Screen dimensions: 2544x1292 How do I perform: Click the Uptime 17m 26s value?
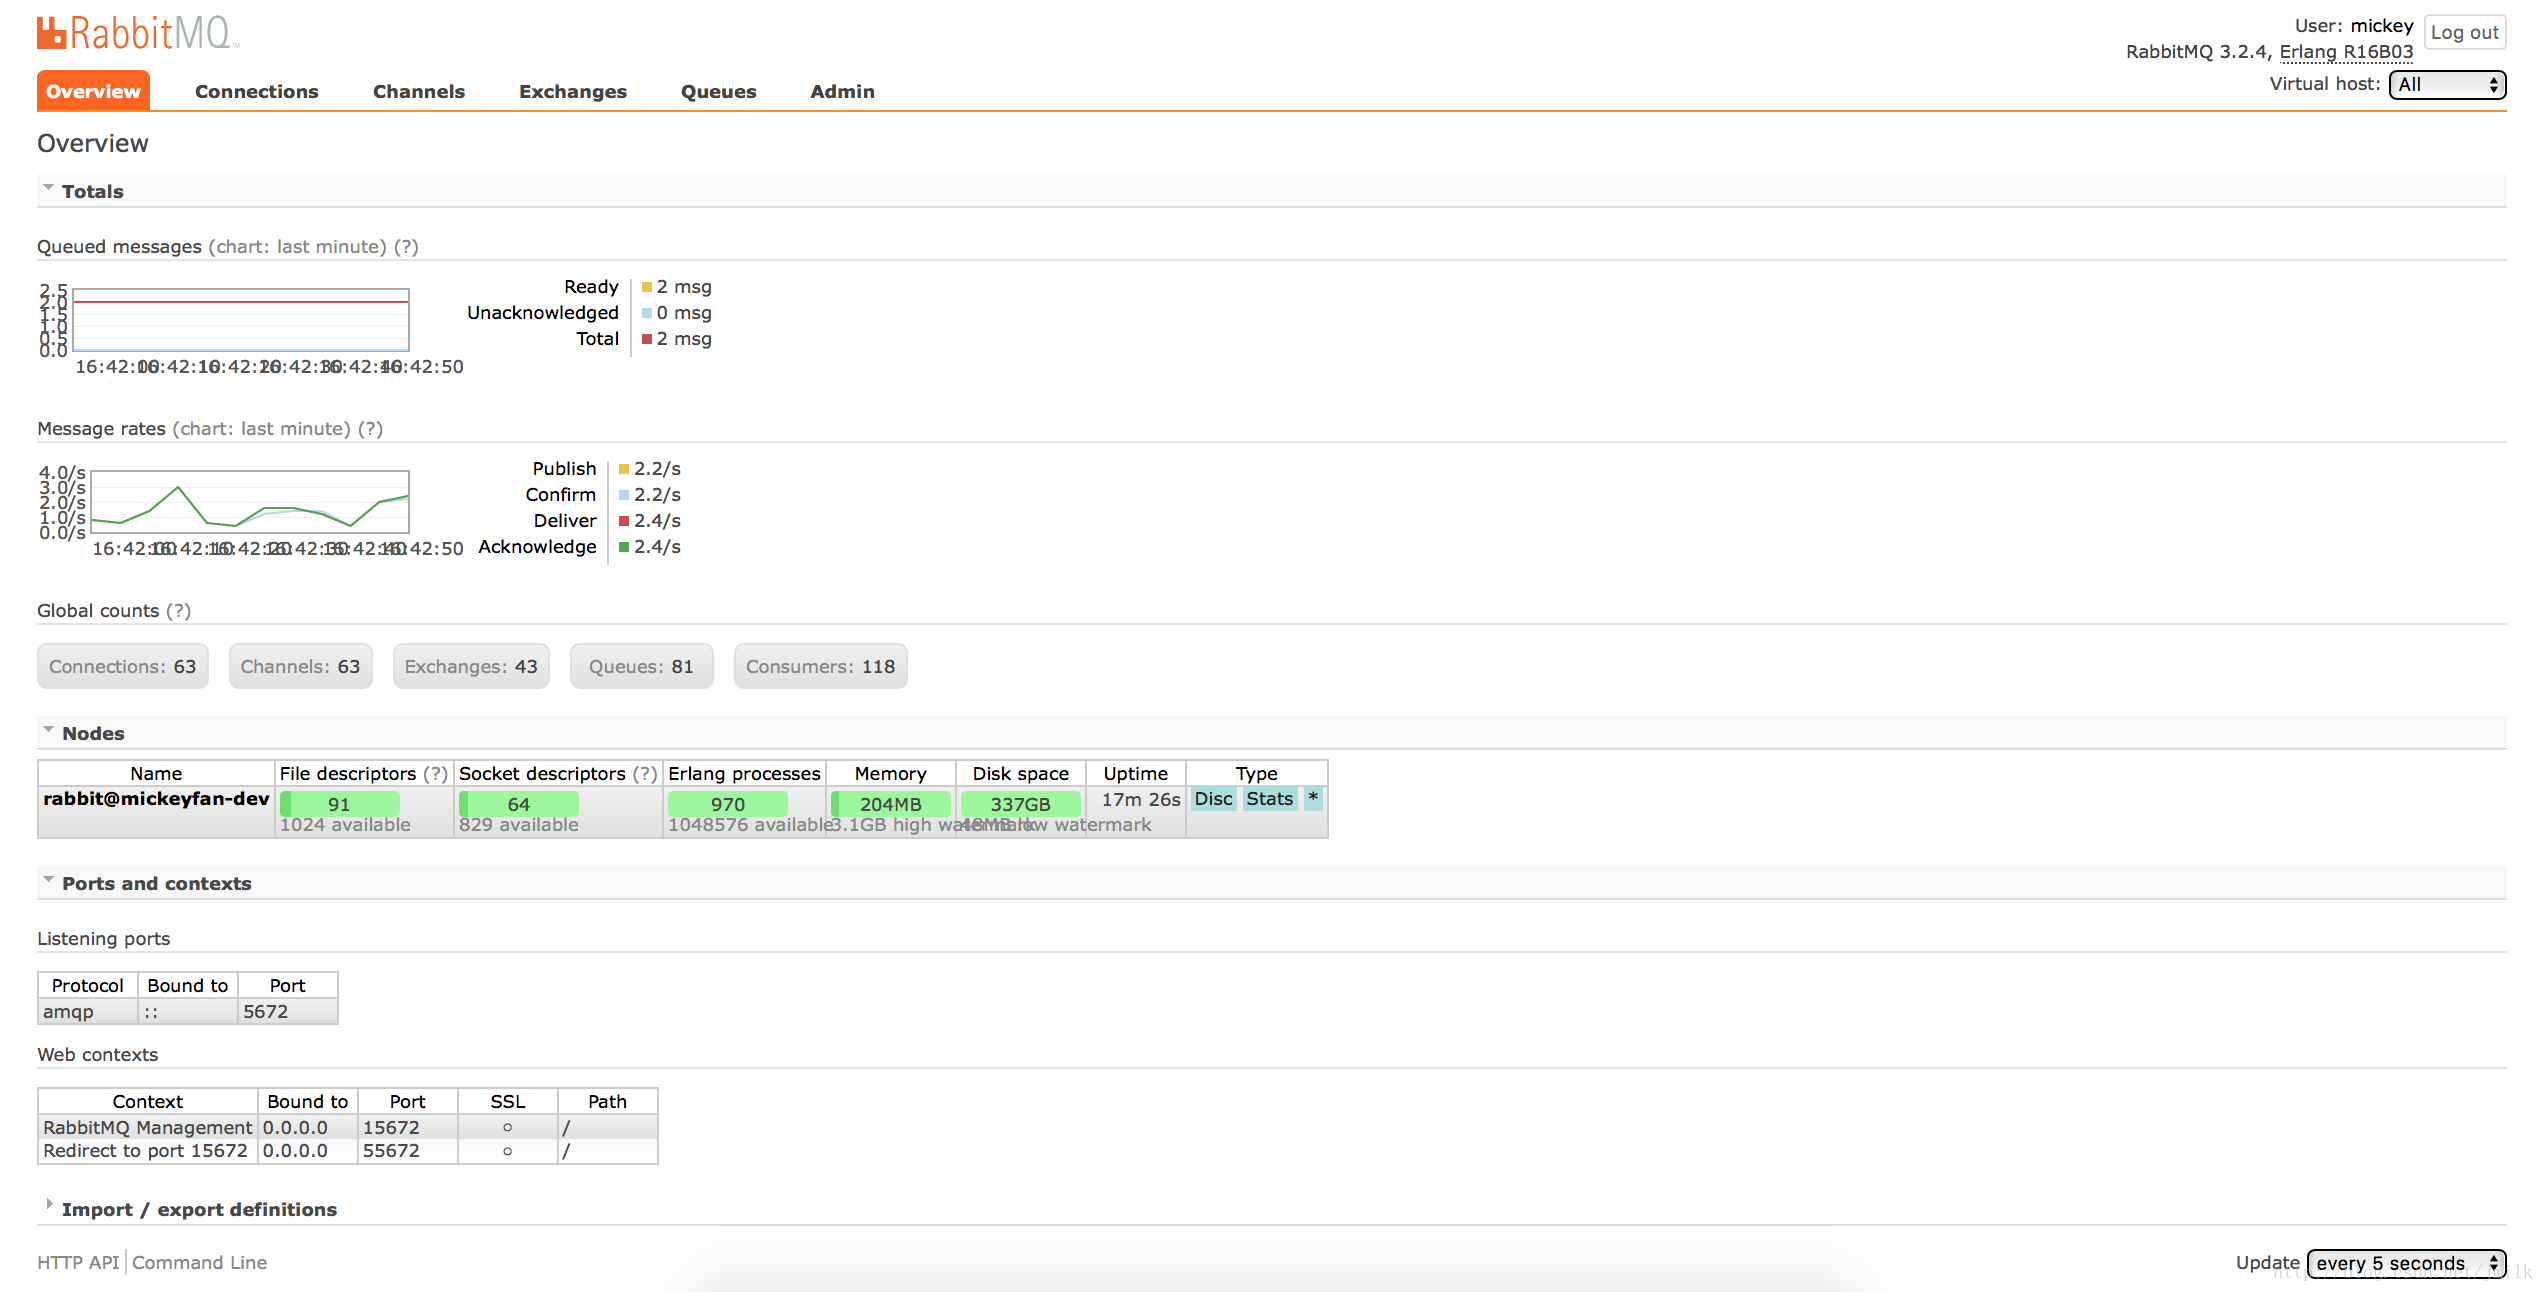pos(1141,799)
